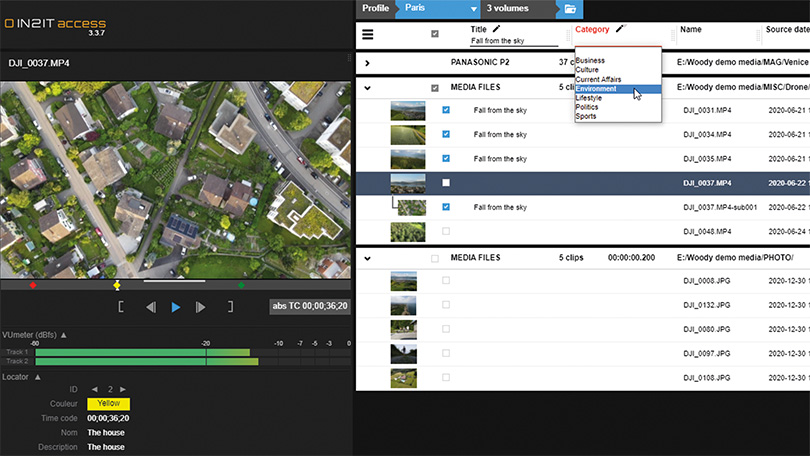Set the mark-in bracket point

pyautogui.click(x=121, y=307)
